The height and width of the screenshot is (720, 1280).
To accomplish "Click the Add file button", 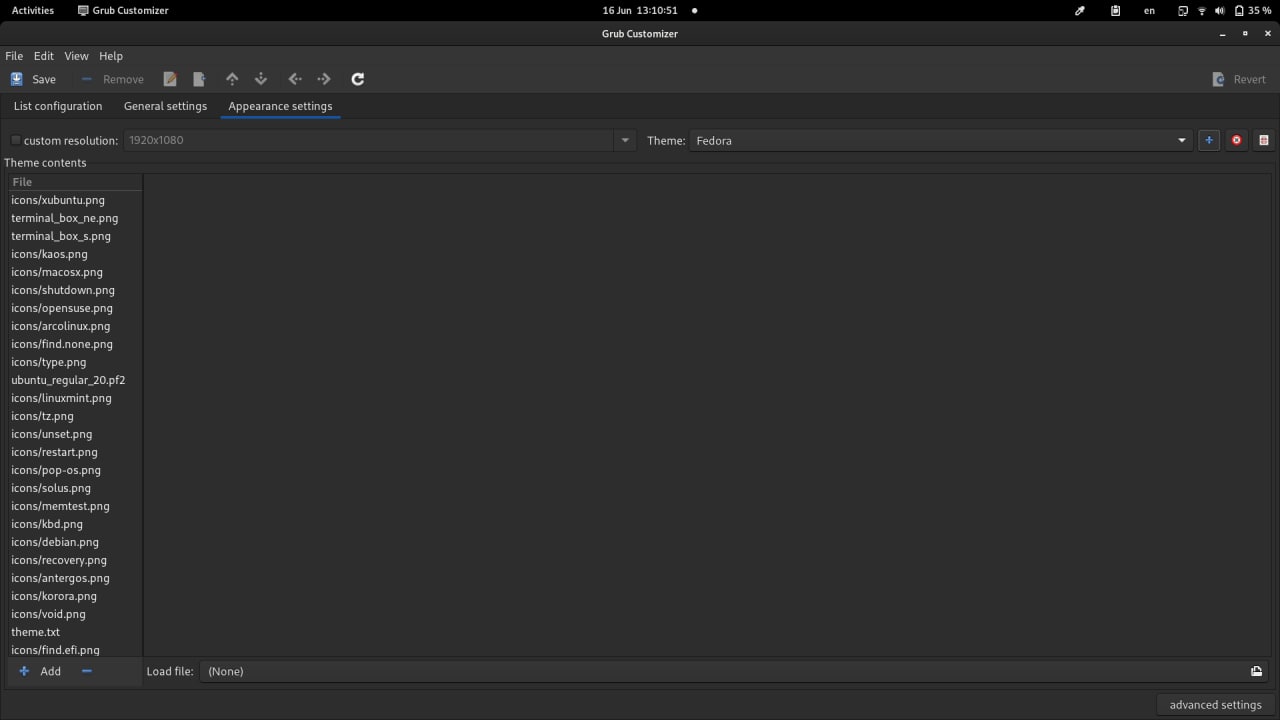I will click(x=40, y=671).
